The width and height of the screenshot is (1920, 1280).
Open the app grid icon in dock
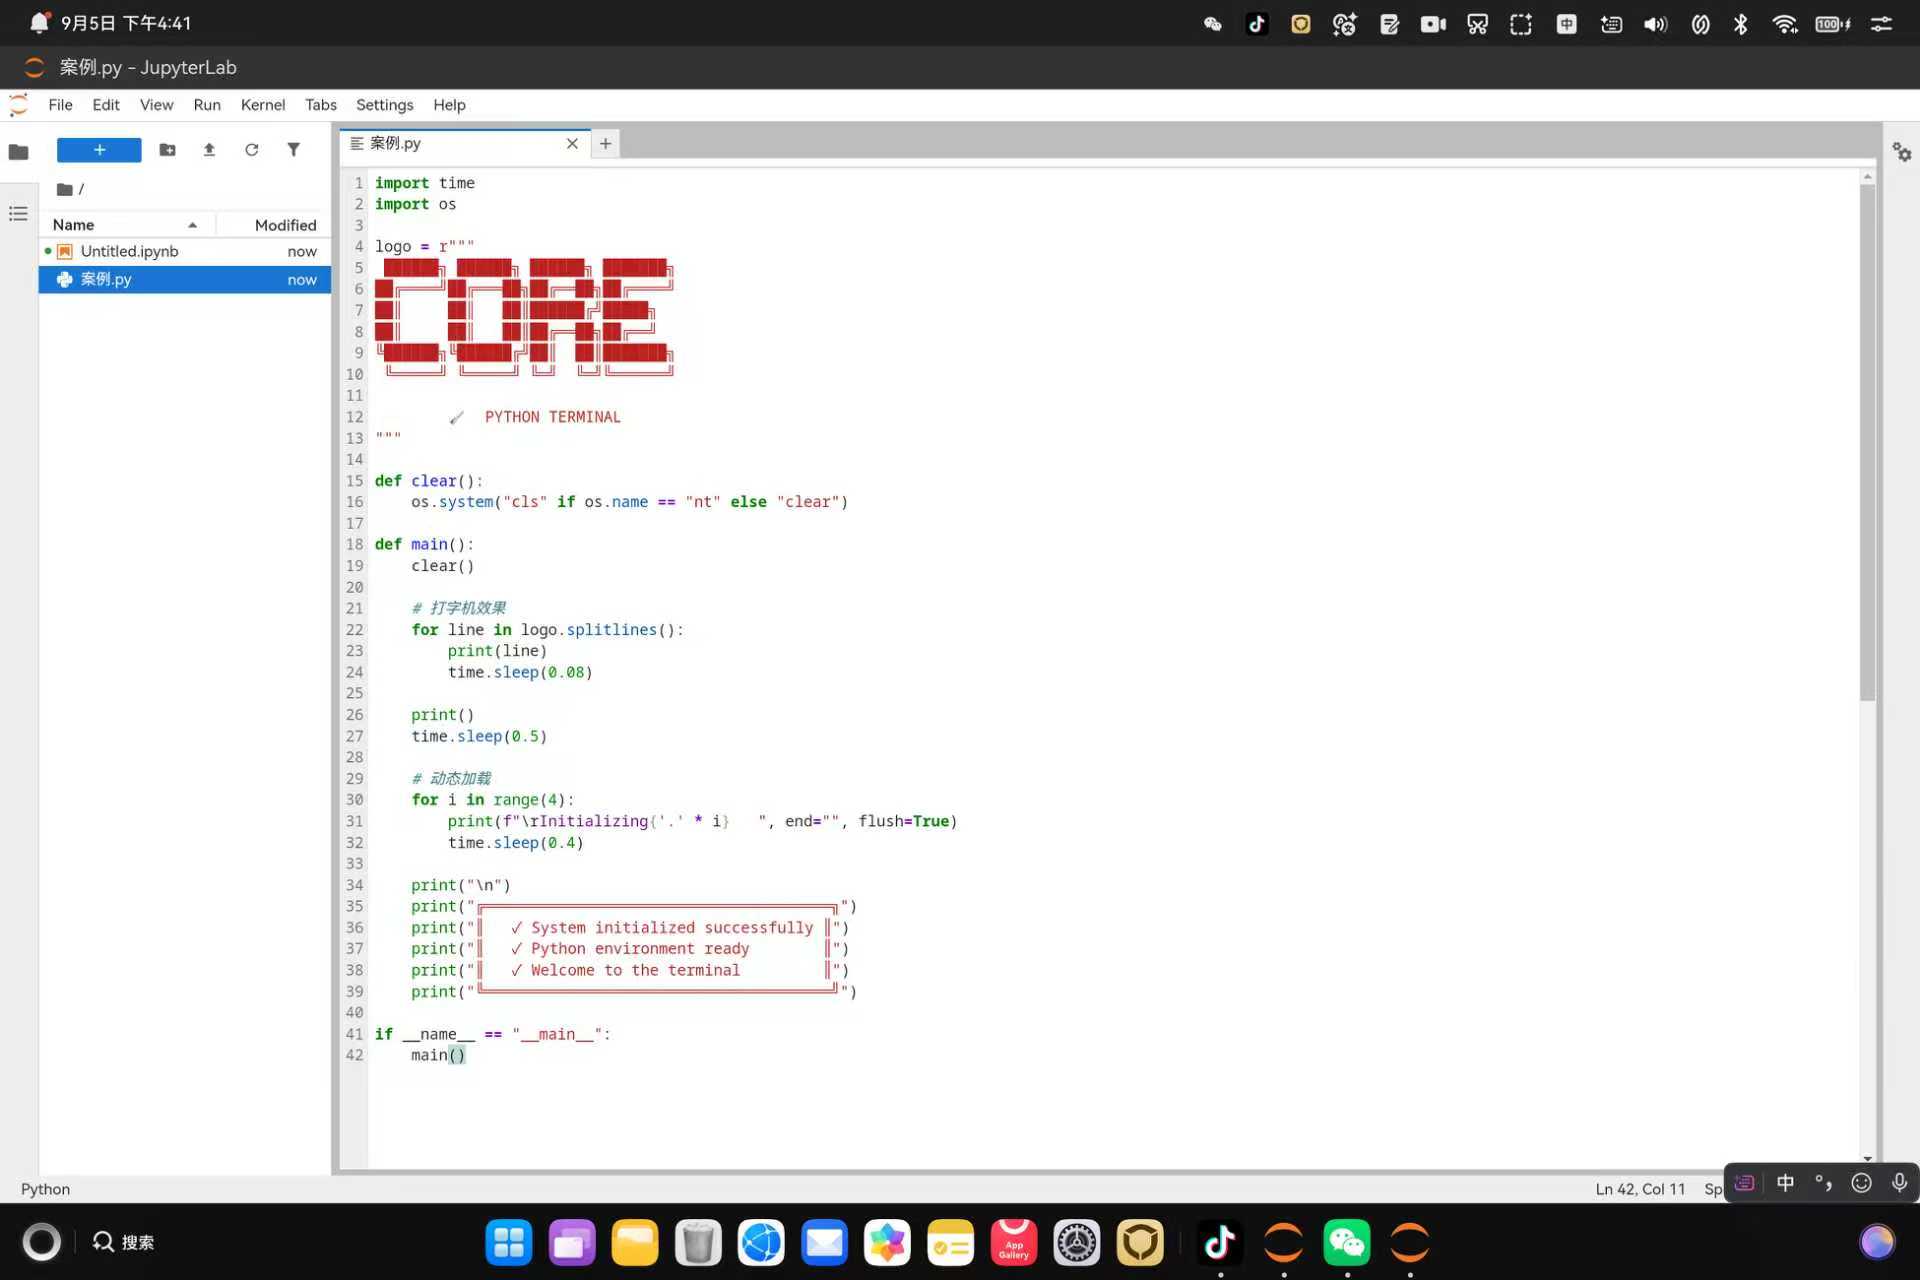click(x=509, y=1243)
